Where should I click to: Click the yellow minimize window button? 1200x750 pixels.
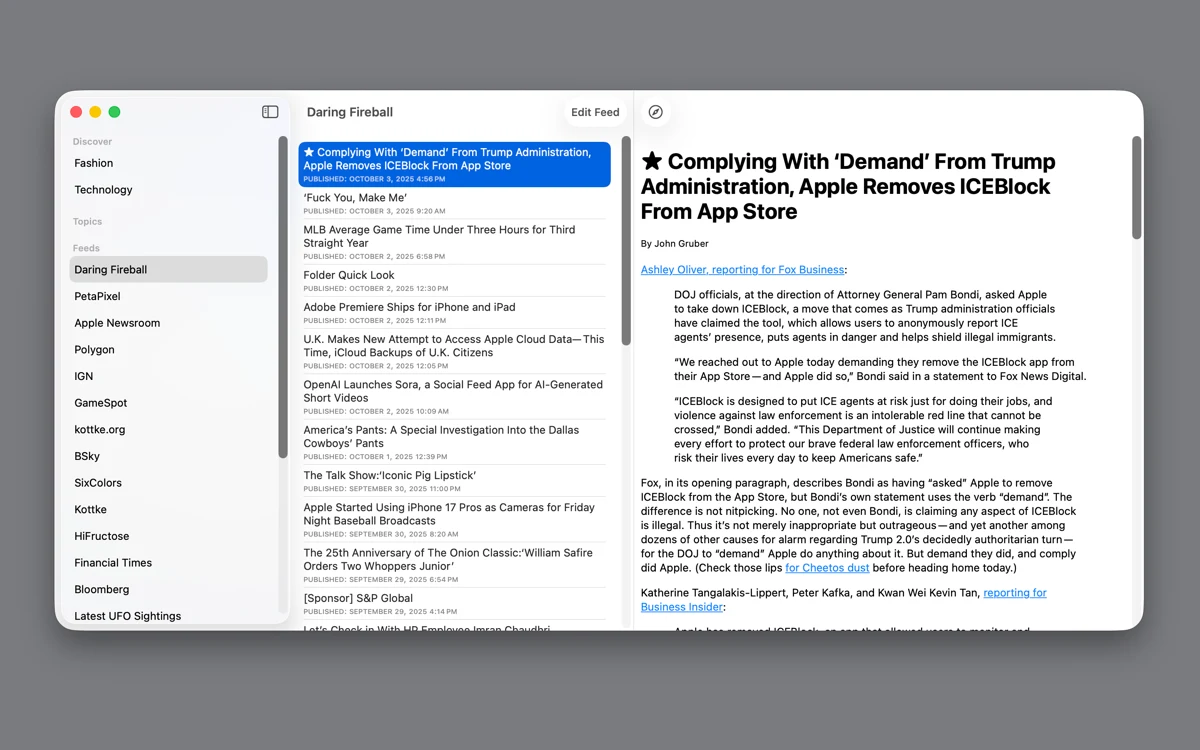pyautogui.click(x=95, y=112)
